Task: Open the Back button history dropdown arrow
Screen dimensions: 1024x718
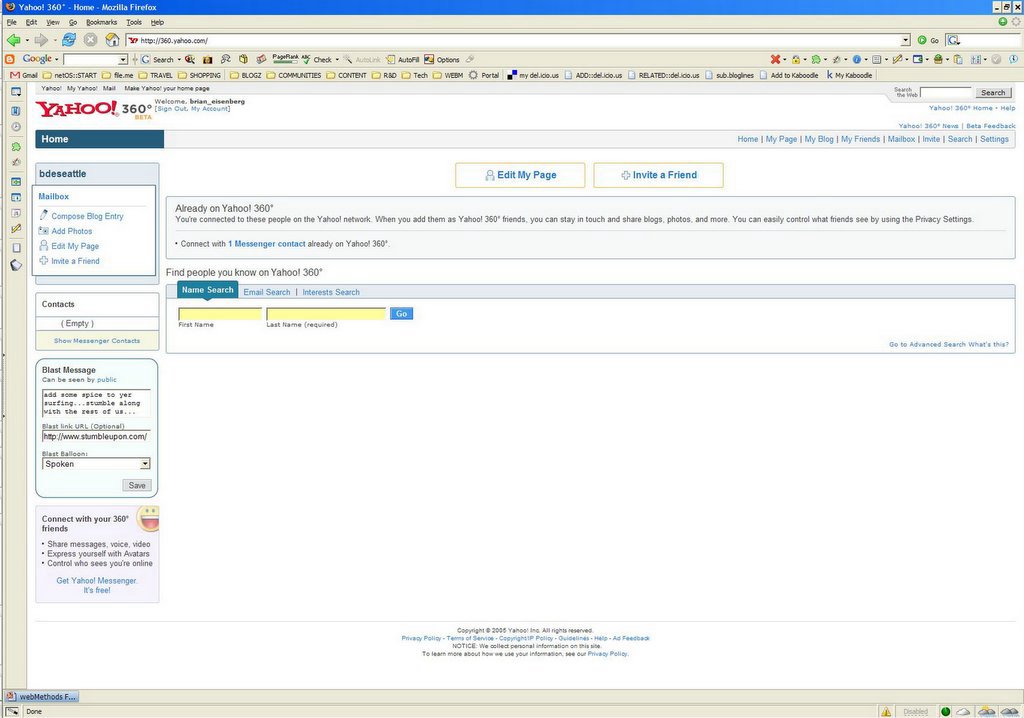Action: pyautogui.click(x=27, y=41)
